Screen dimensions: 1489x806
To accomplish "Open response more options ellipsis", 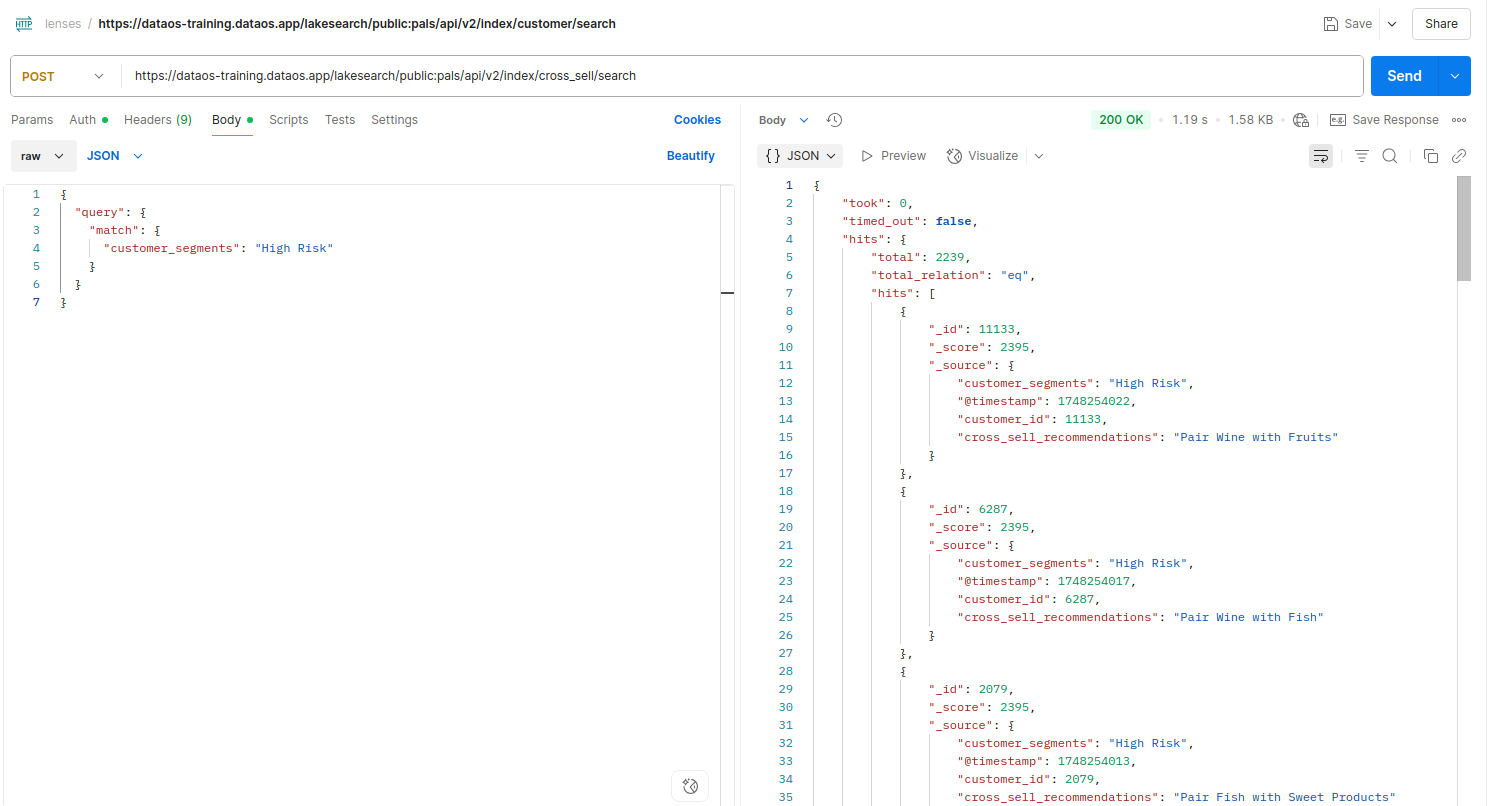I will click(x=1459, y=120).
